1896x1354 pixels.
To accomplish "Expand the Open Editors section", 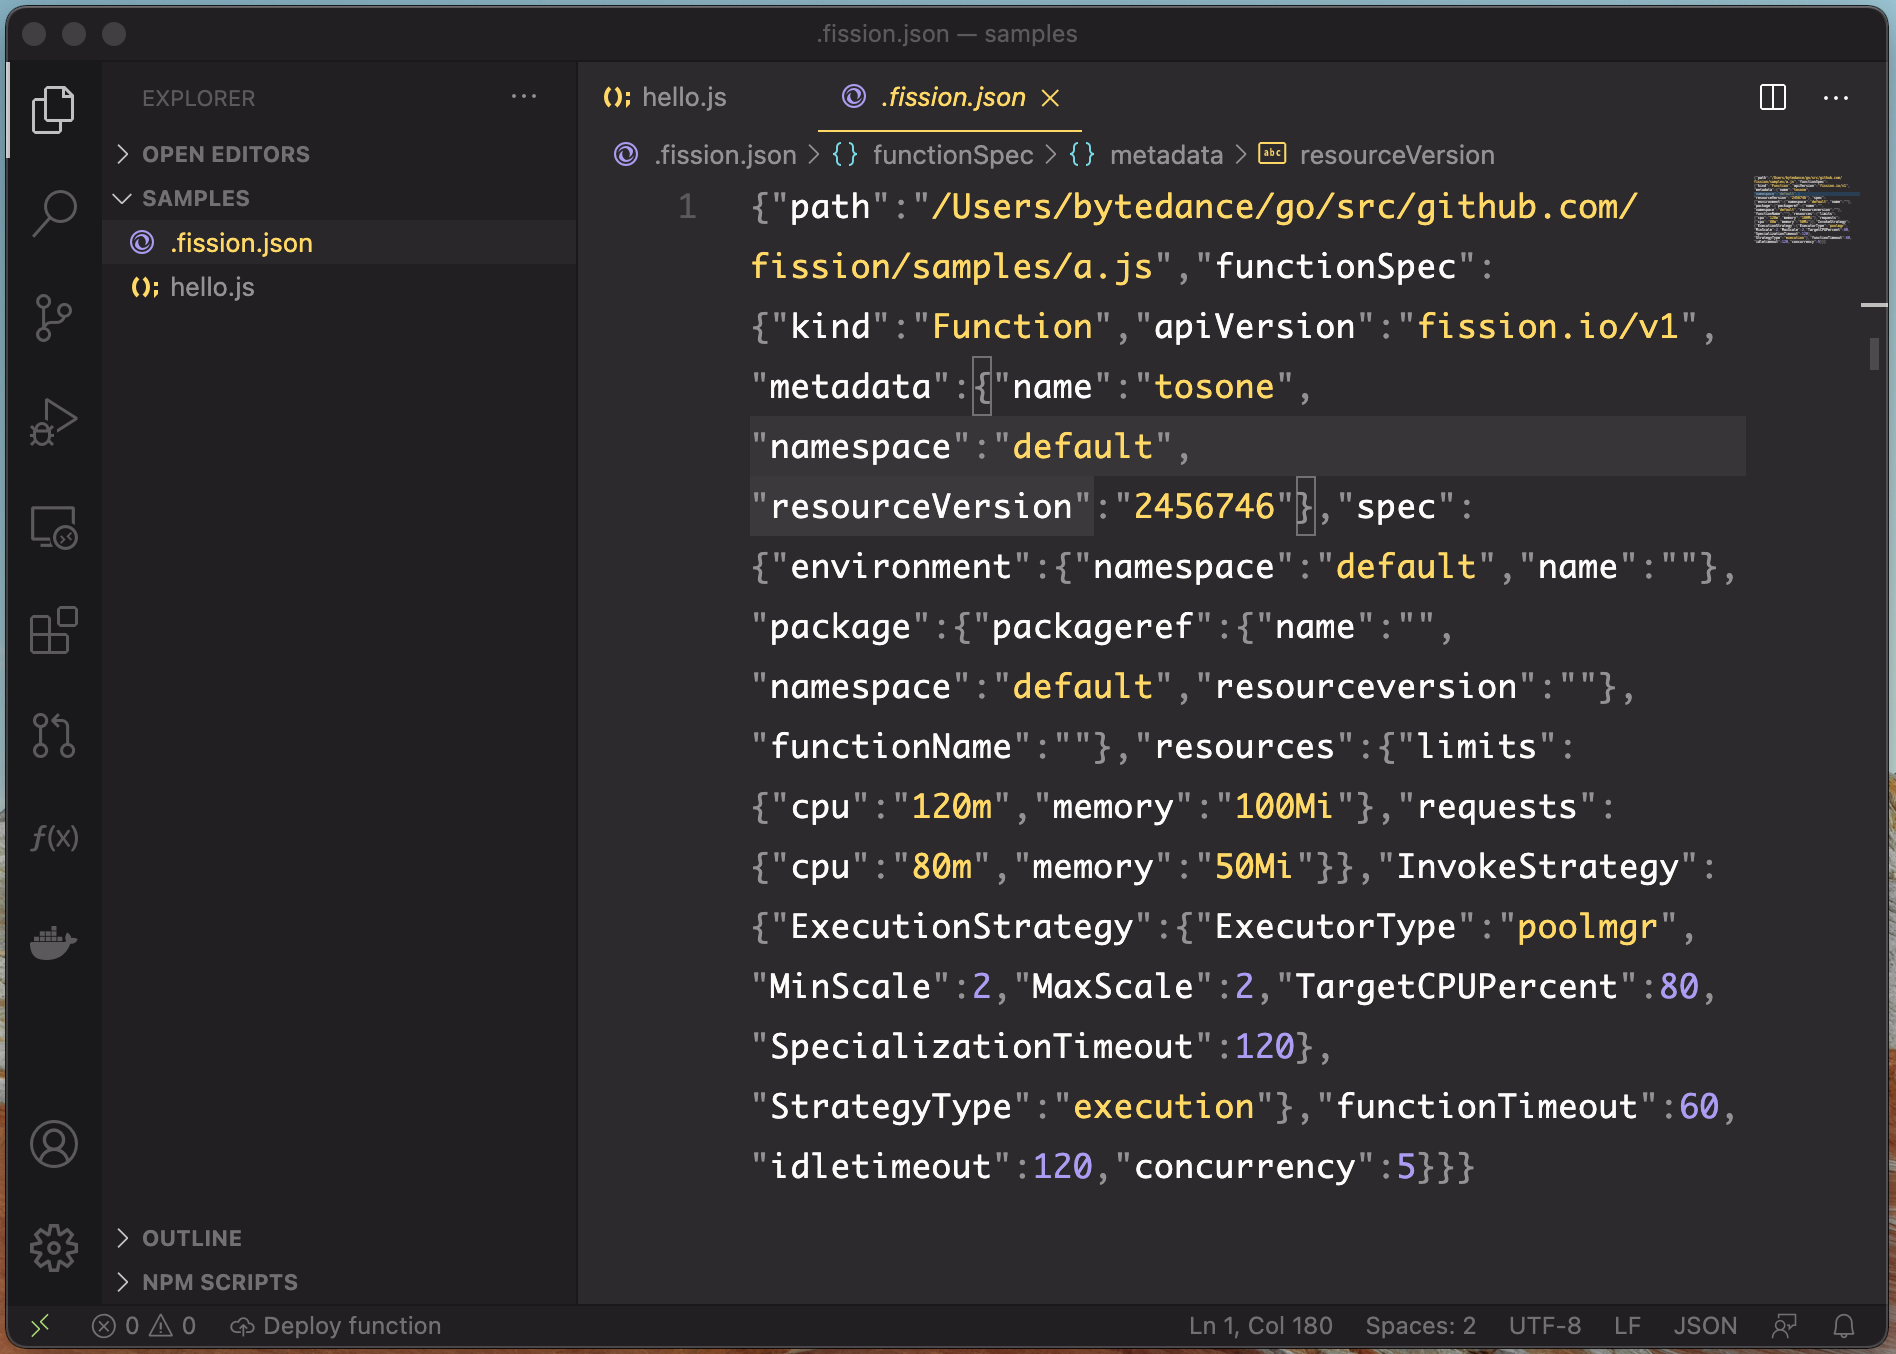I will pos(225,154).
